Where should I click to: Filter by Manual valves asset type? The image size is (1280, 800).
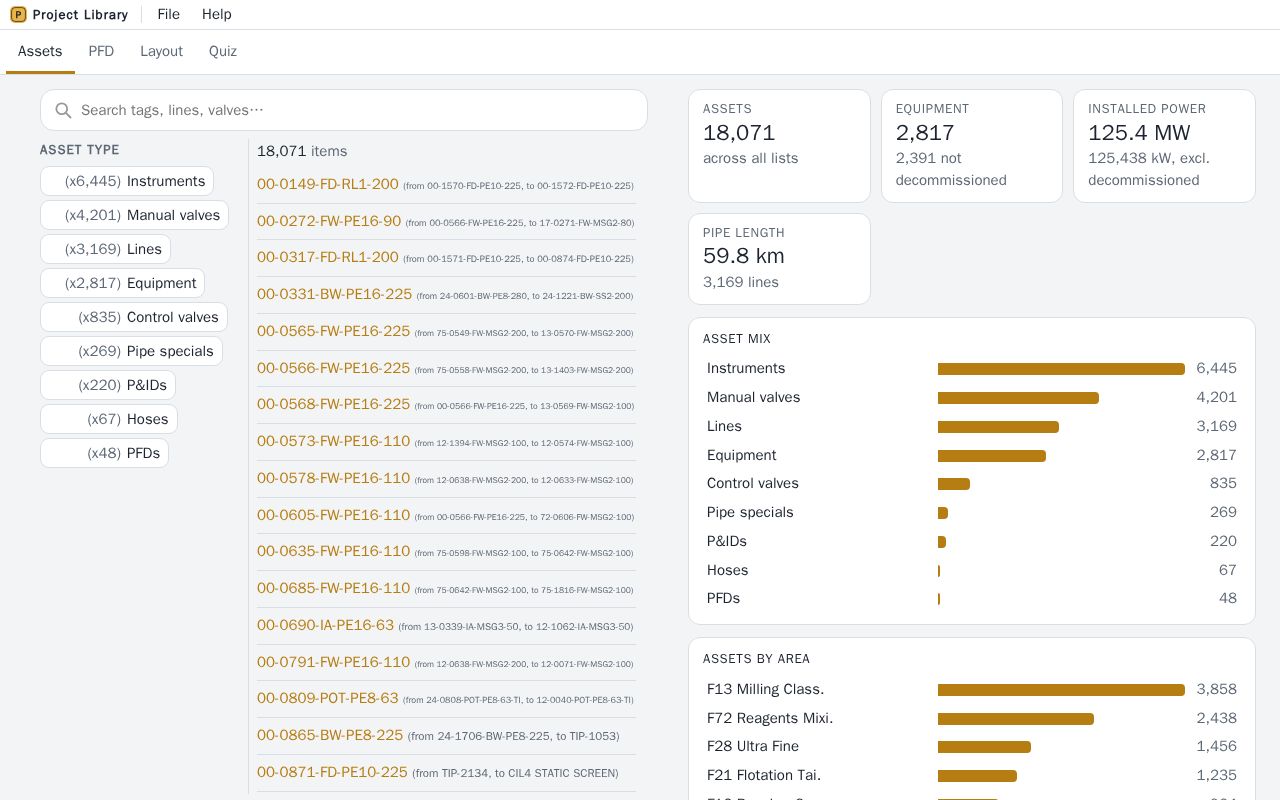tap(134, 215)
